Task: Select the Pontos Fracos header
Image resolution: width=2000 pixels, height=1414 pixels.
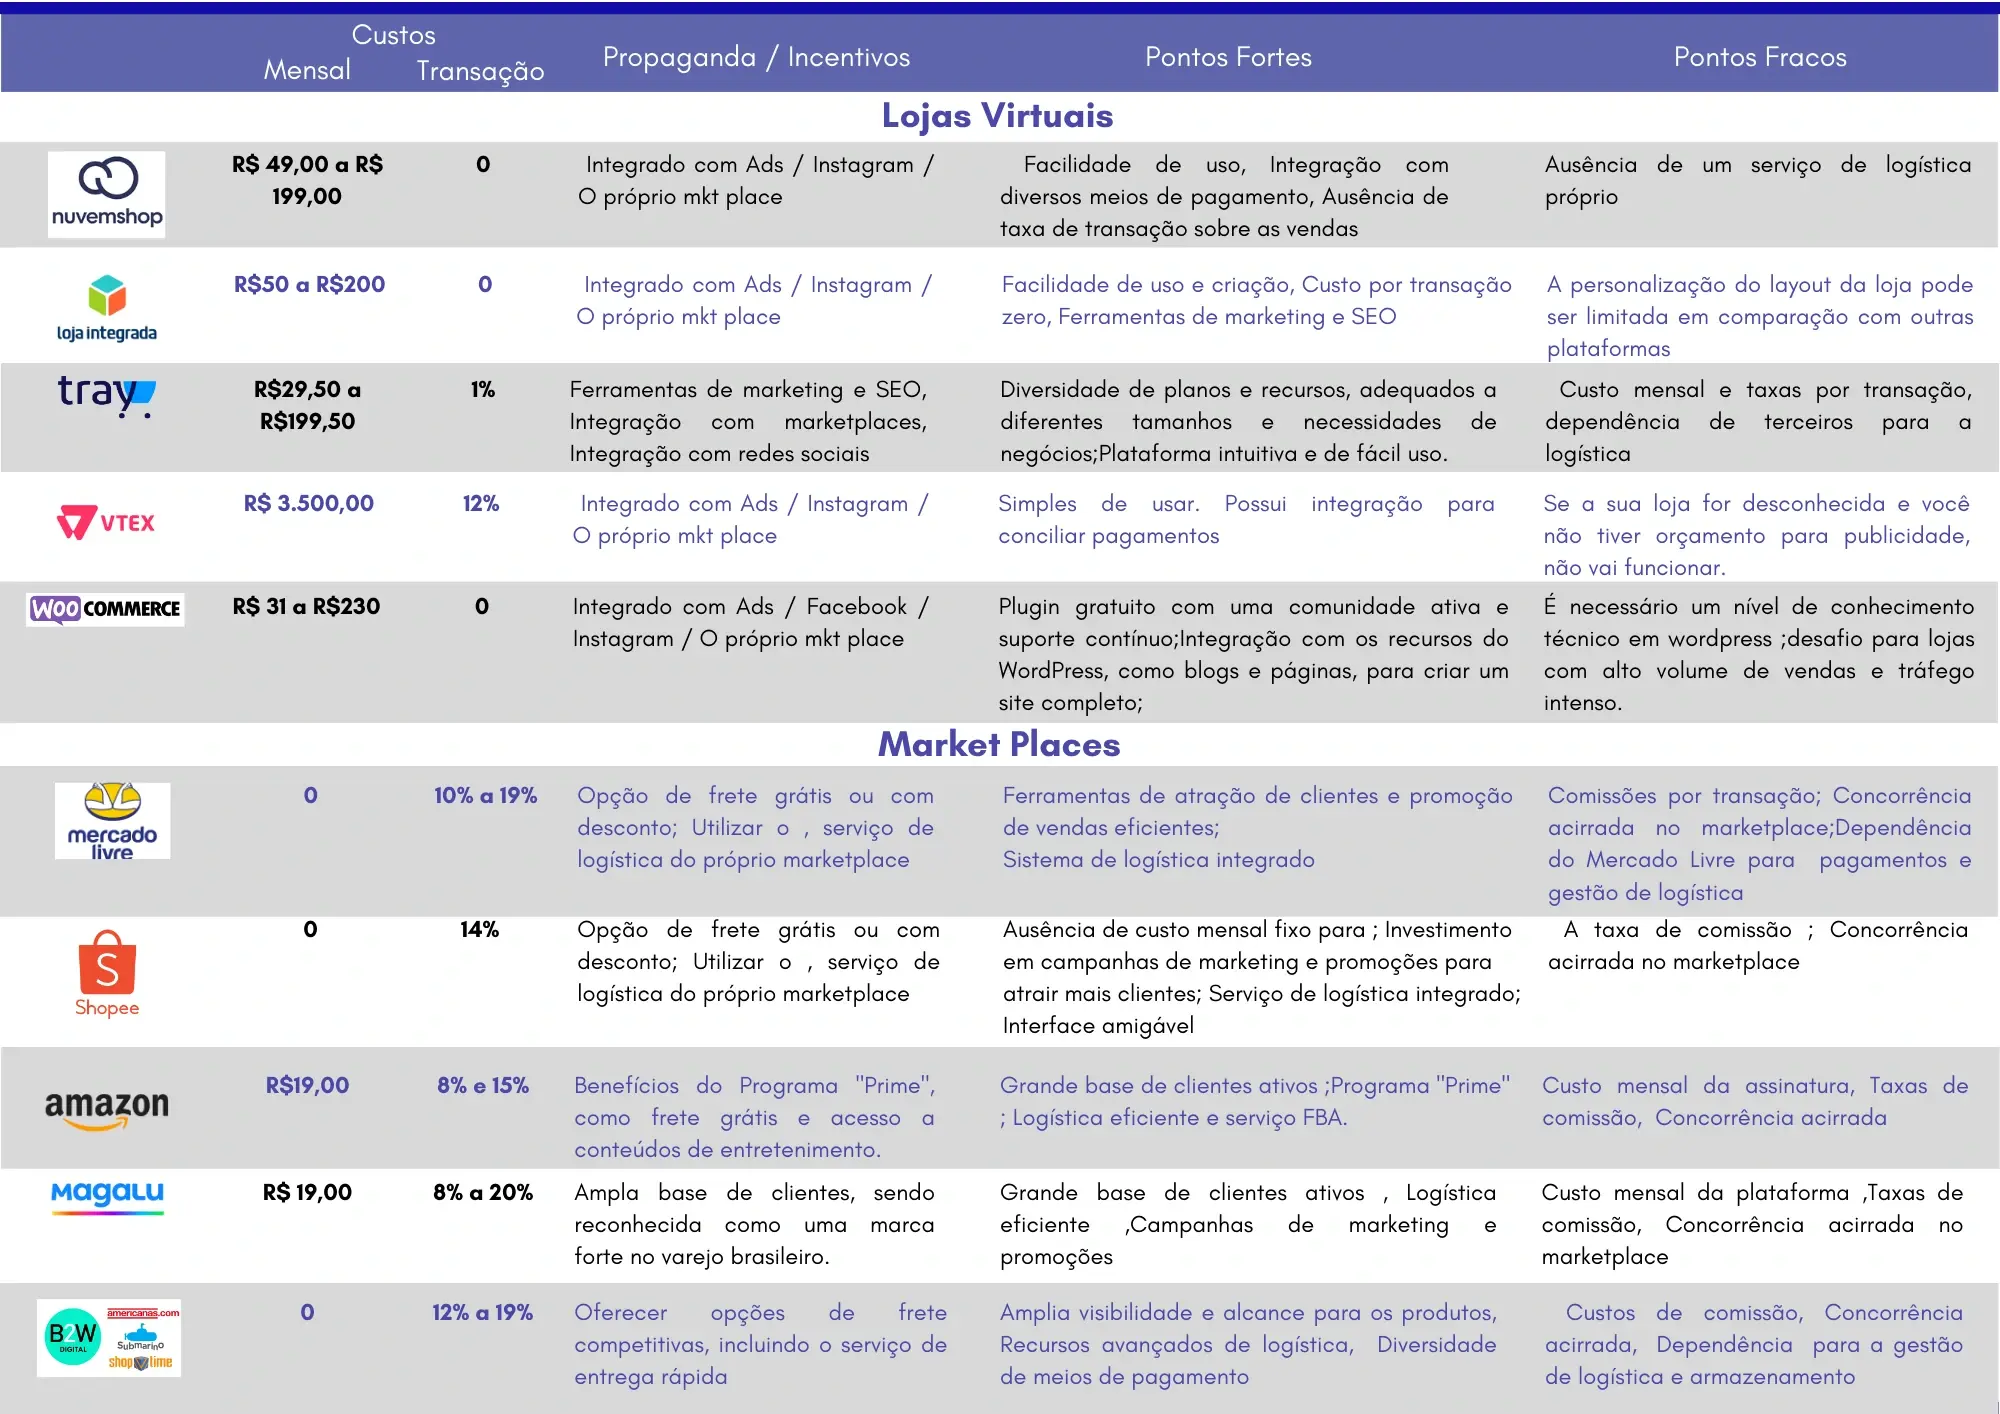Action: pos(1760,57)
